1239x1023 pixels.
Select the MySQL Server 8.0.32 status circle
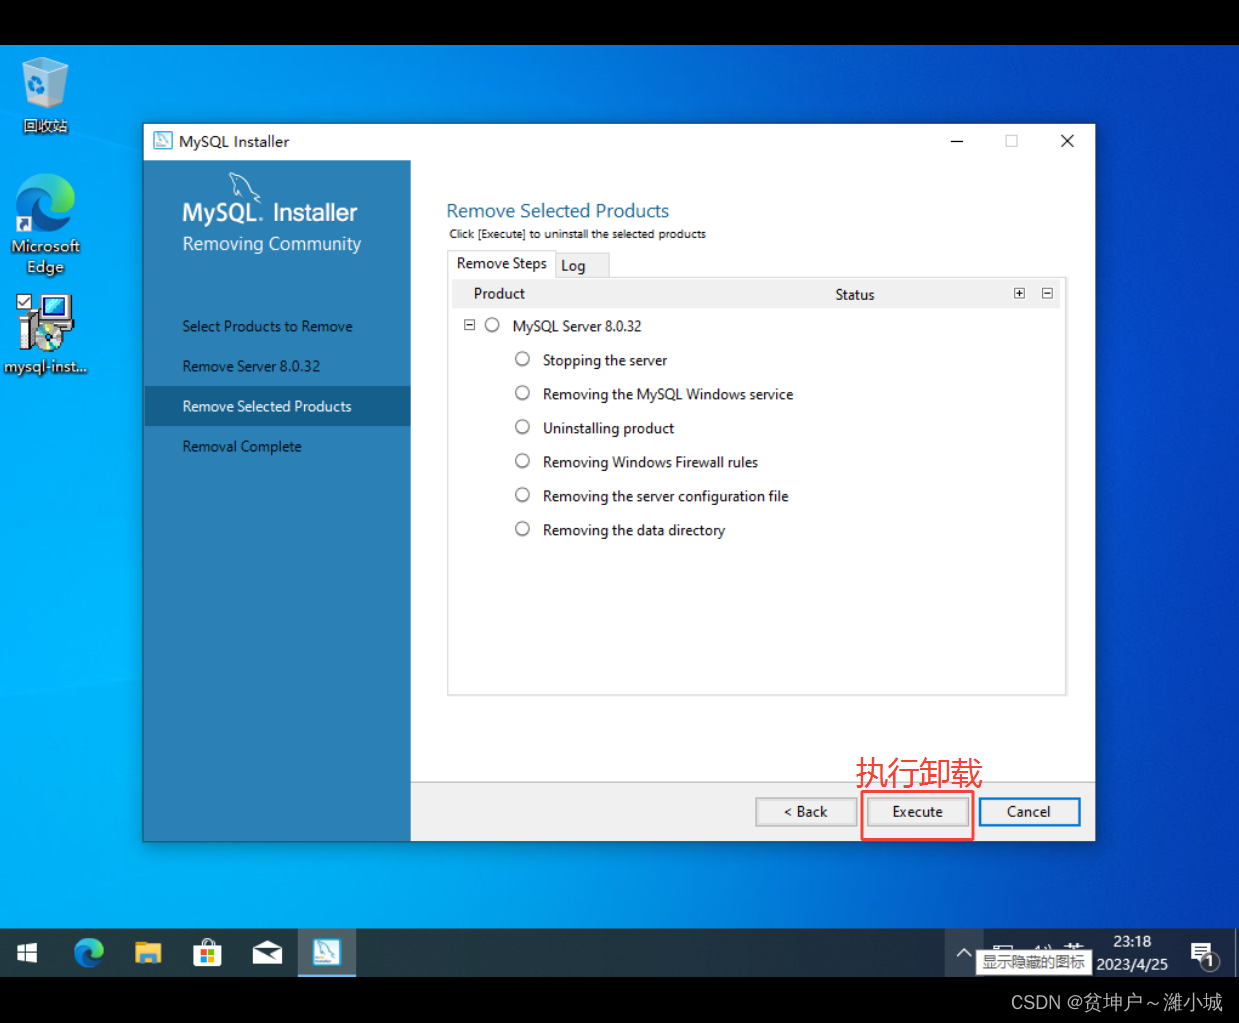(492, 325)
